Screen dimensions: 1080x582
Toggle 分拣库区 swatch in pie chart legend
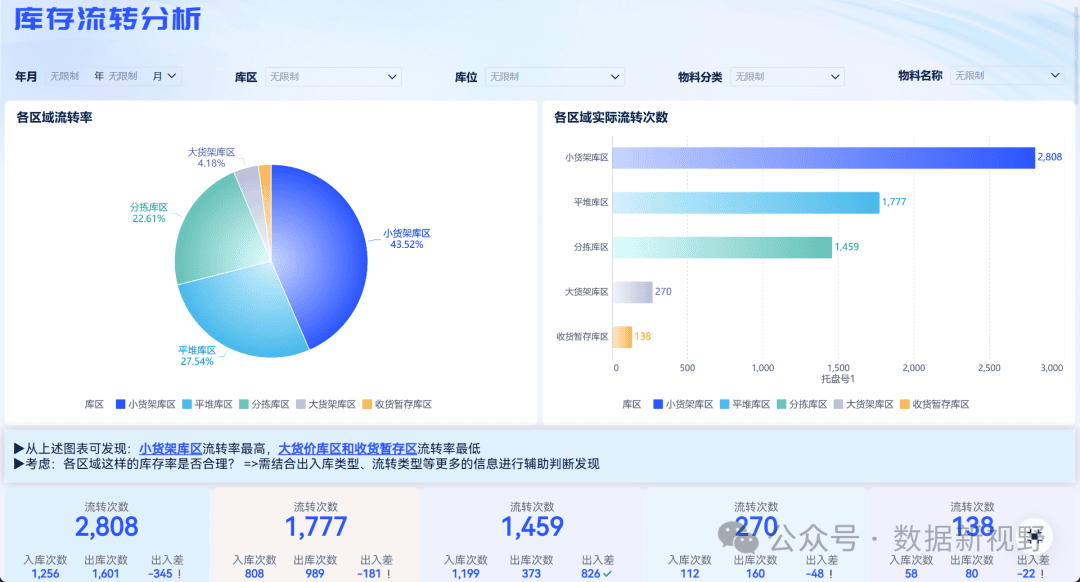coord(244,404)
